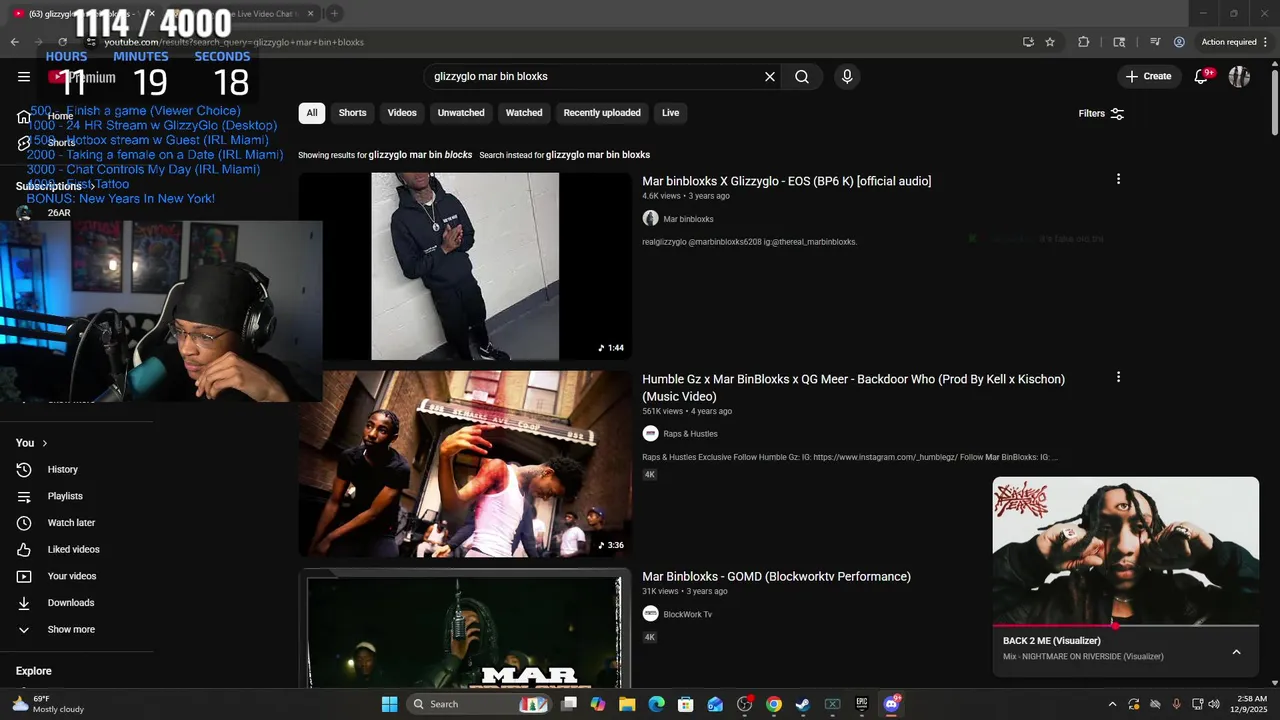
Task: Open Chrome profile icon
Action: click(1179, 42)
